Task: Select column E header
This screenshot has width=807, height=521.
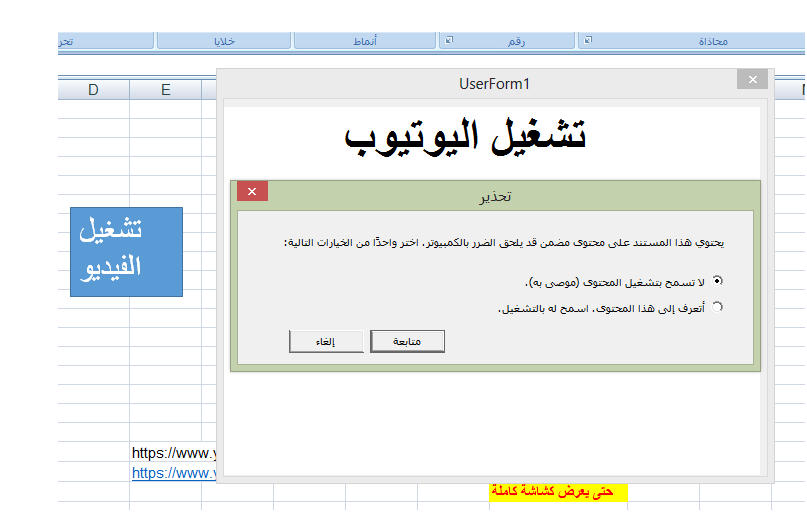Action: [165, 90]
